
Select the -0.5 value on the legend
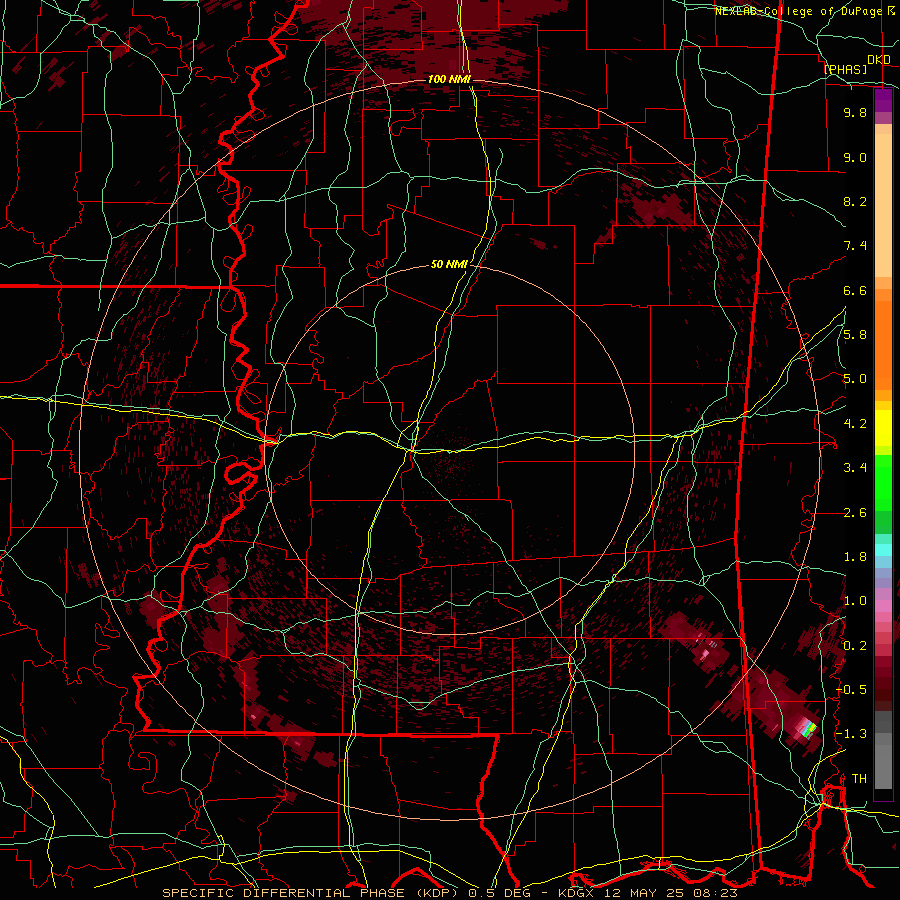pos(852,690)
